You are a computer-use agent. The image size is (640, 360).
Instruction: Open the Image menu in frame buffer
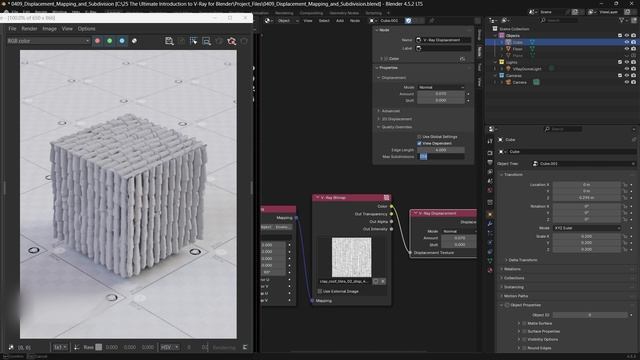point(49,29)
